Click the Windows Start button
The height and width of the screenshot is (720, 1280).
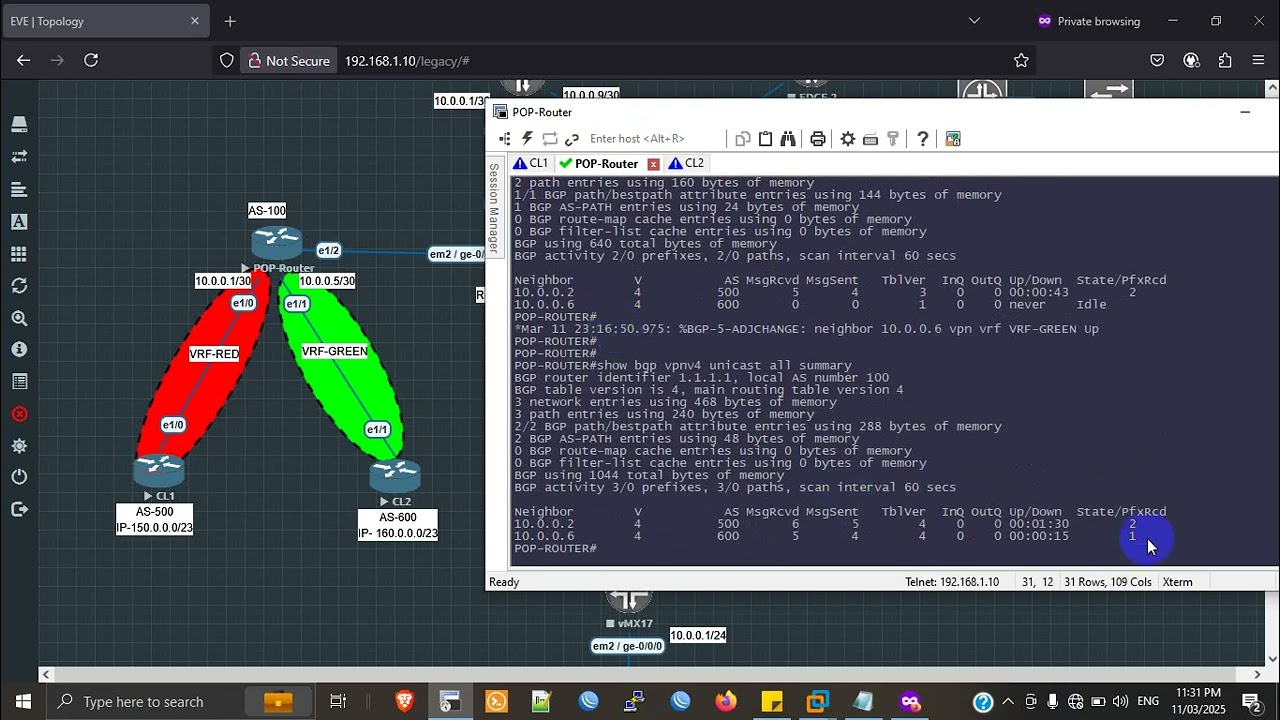(23, 701)
